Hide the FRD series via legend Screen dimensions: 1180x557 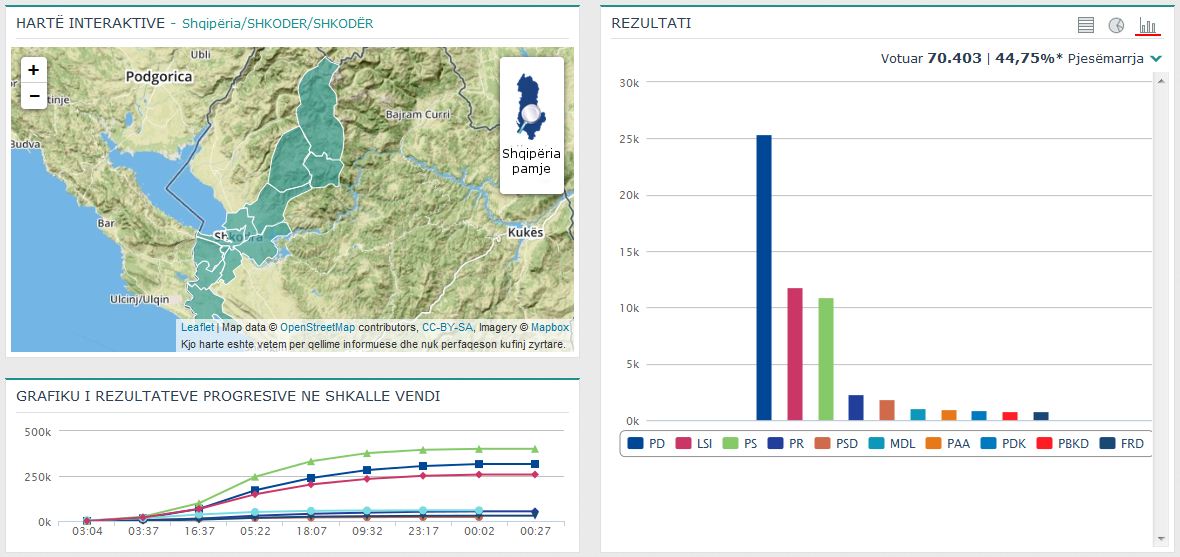pos(1122,443)
